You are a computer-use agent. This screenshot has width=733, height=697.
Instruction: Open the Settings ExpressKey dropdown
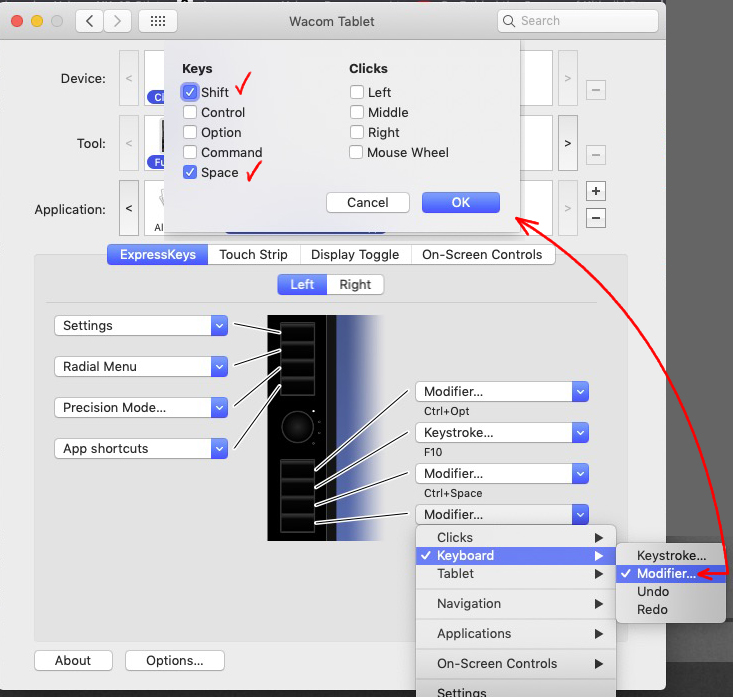pyautogui.click(x=141, y=325)
